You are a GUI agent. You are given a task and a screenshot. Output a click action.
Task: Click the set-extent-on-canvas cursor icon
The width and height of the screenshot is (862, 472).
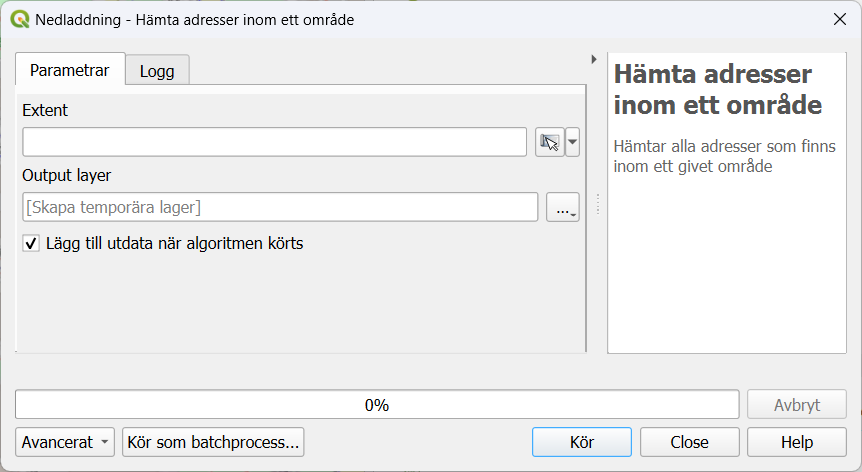(x=550, y=142)
